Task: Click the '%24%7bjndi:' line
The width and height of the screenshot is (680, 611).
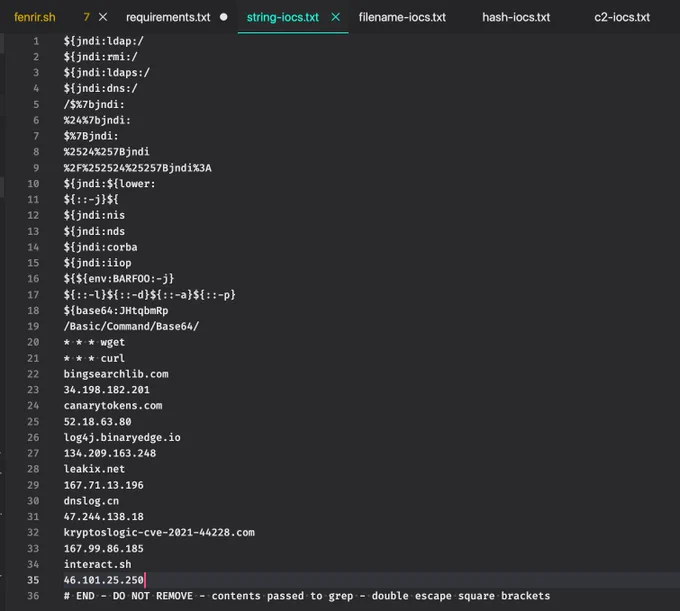Action: click(97, 120)
